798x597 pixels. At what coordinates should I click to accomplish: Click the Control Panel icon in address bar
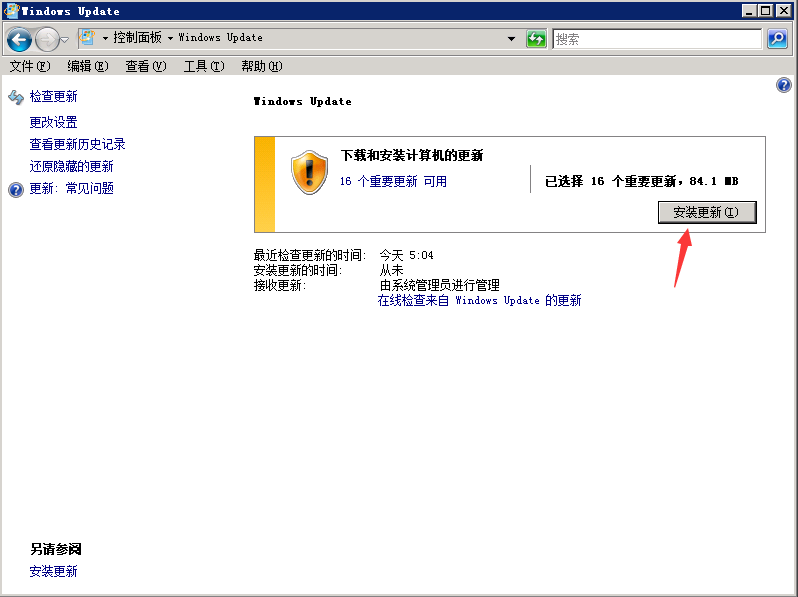[88, 38]
